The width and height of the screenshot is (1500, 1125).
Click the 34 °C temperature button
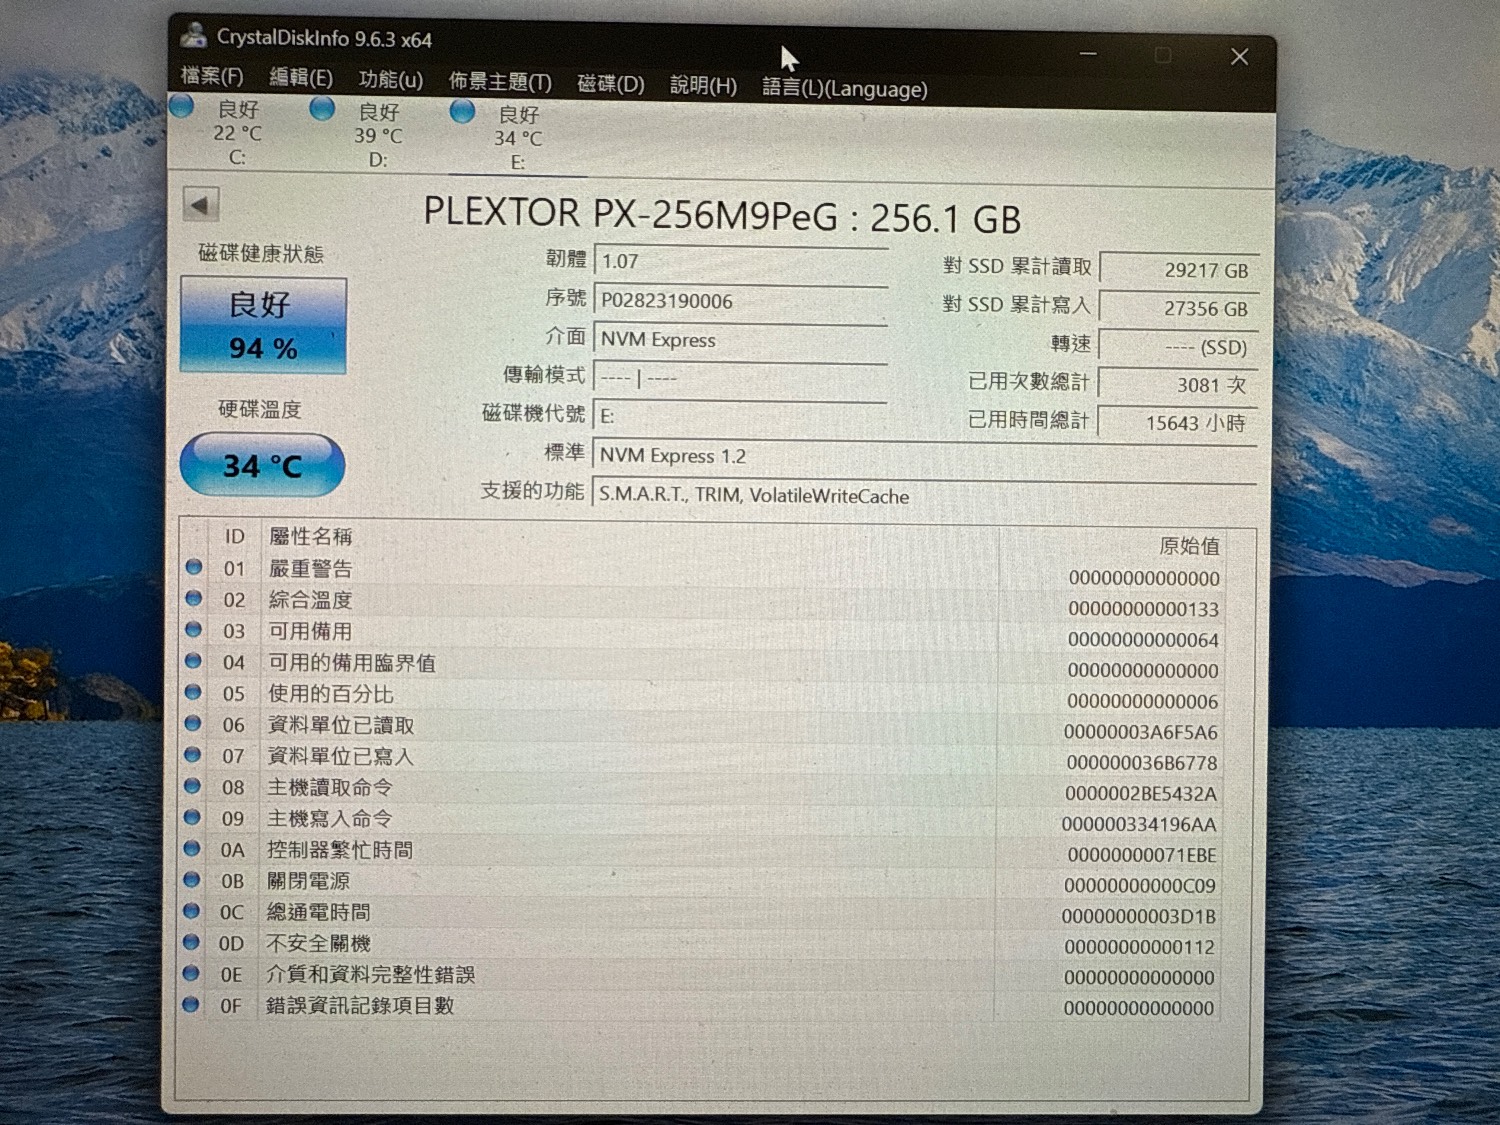pyautogui.click(x=262, y=465)
